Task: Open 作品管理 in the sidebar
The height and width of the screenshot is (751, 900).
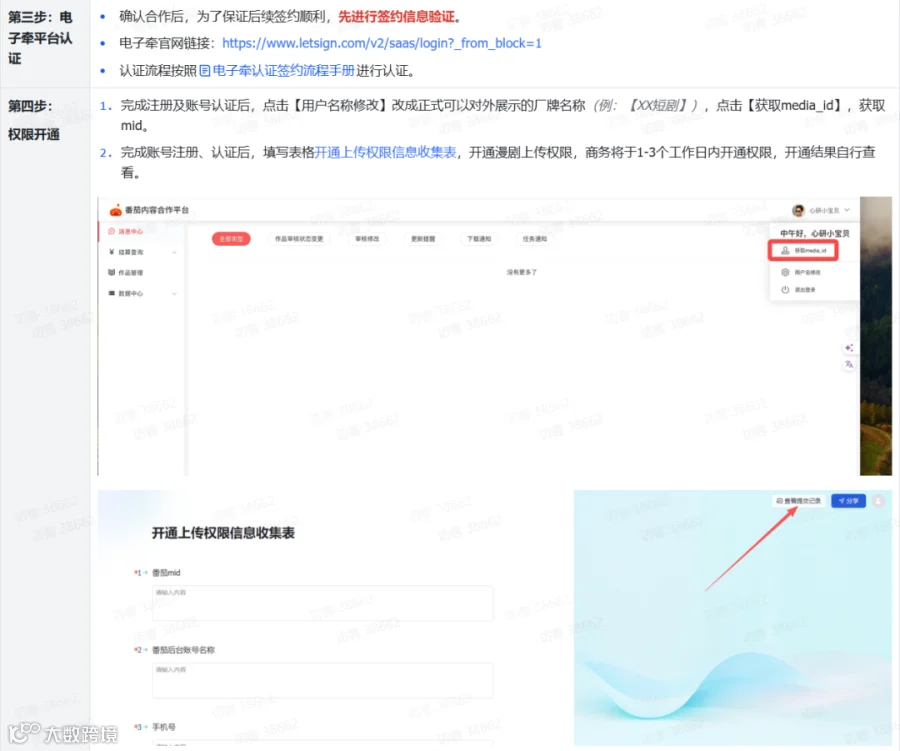Action: [130, 273]
